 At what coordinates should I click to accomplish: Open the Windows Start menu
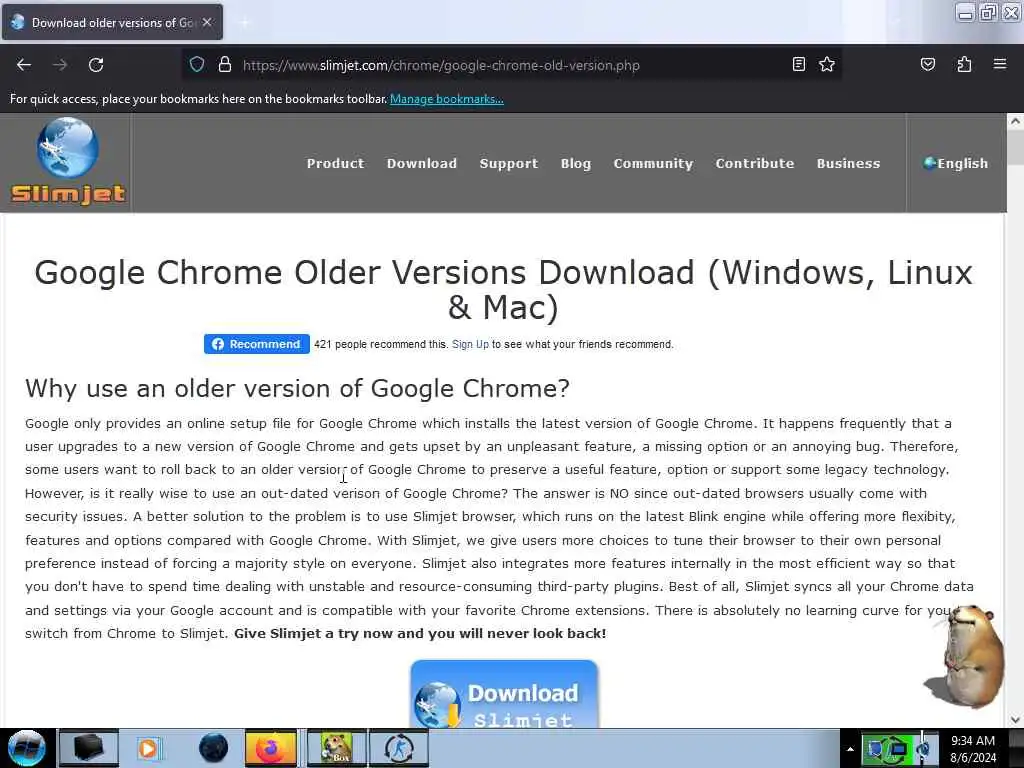tap(26, 748)
